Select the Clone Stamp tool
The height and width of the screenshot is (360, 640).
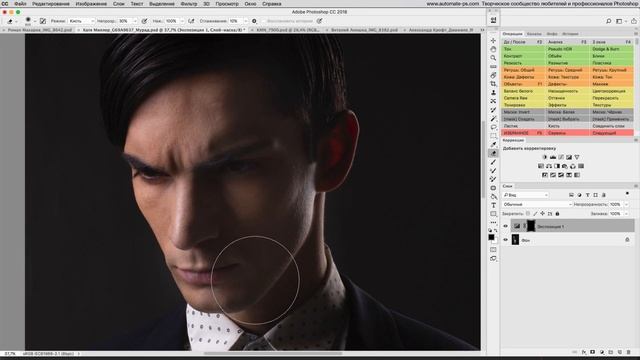click(493, 92)
